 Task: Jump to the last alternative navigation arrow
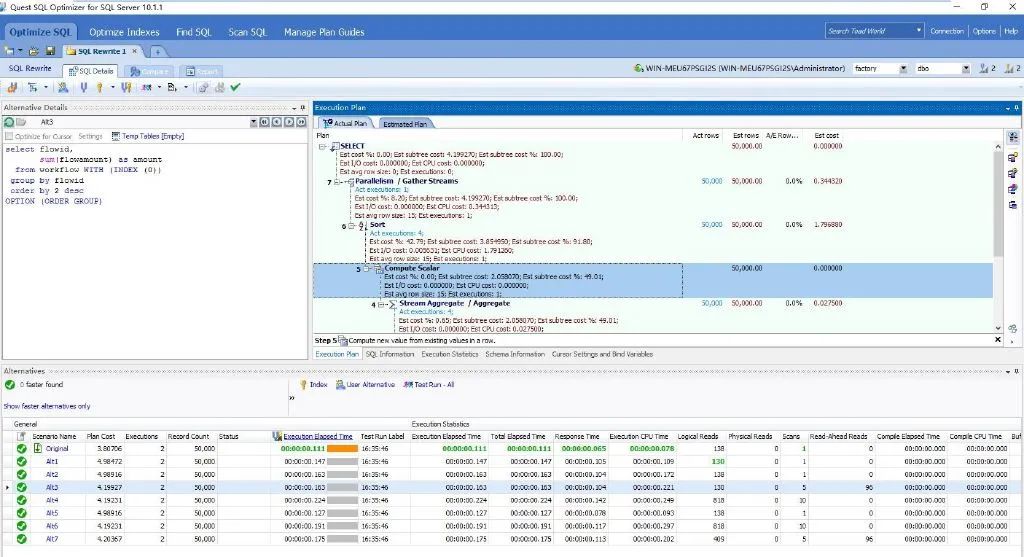tap(300, 122)
